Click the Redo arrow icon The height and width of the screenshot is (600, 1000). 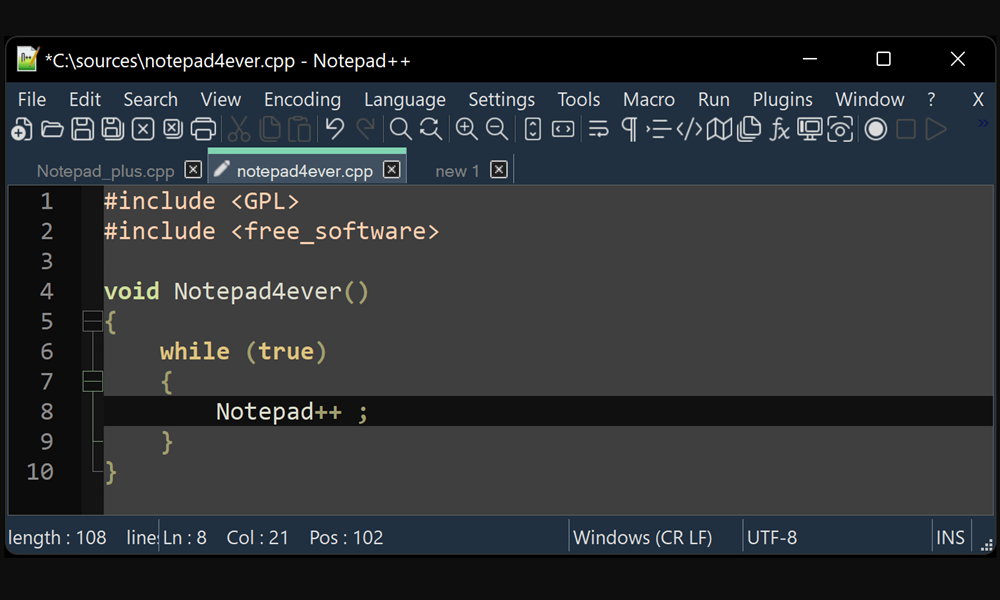click(365, 129)
